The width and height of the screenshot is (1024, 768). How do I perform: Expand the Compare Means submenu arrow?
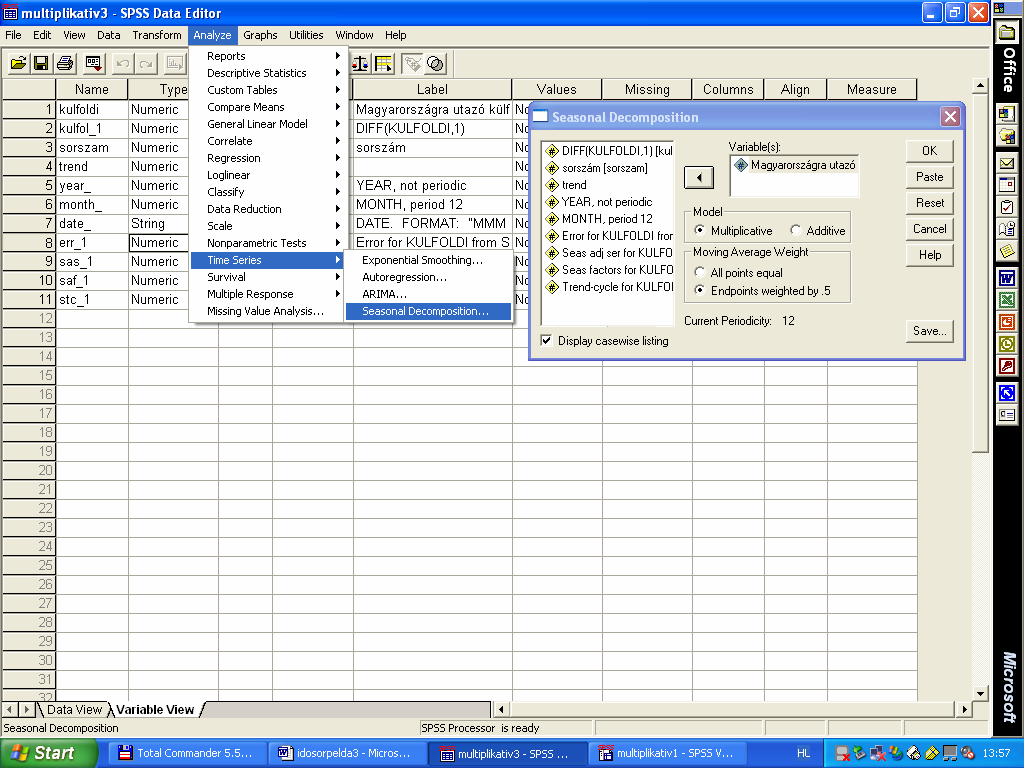338,106
